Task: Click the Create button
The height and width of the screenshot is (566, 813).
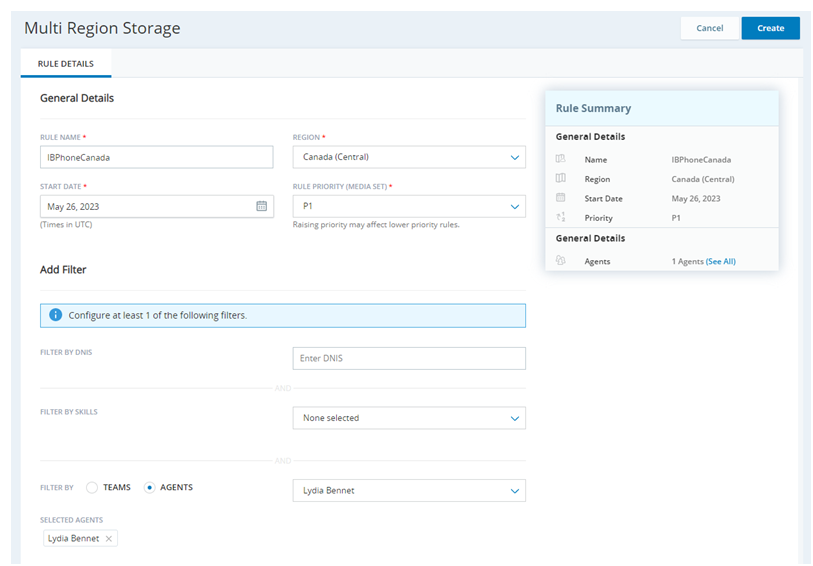Action: (x=770, y=28)
